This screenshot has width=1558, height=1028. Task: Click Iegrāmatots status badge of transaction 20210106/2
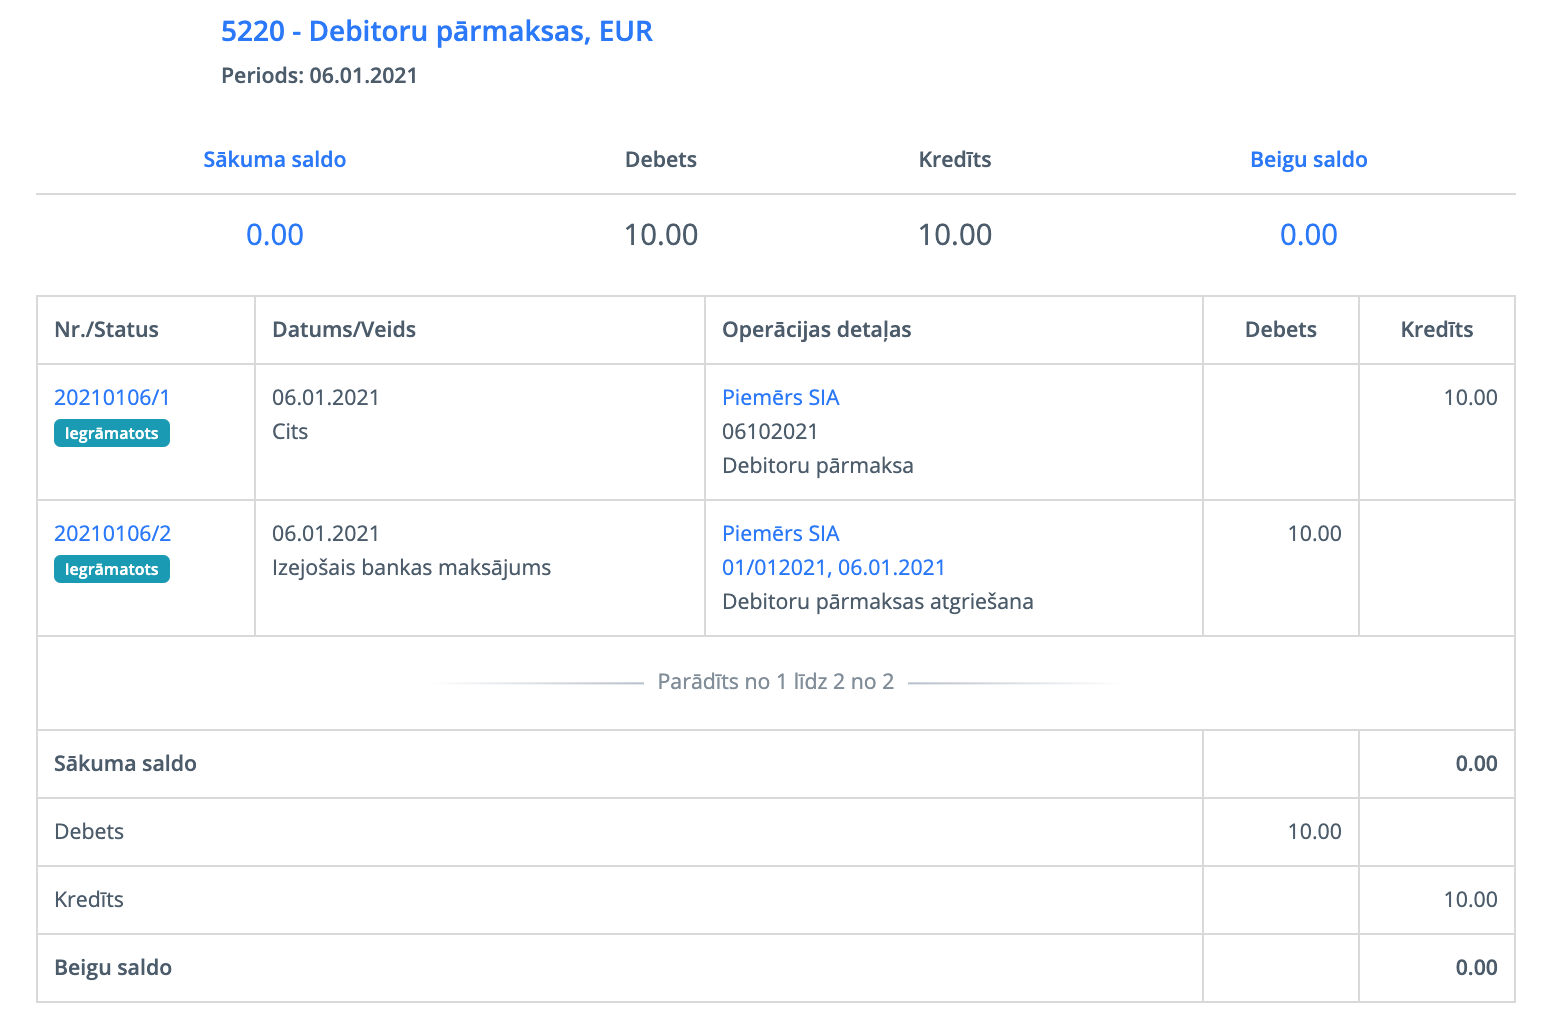112,570
